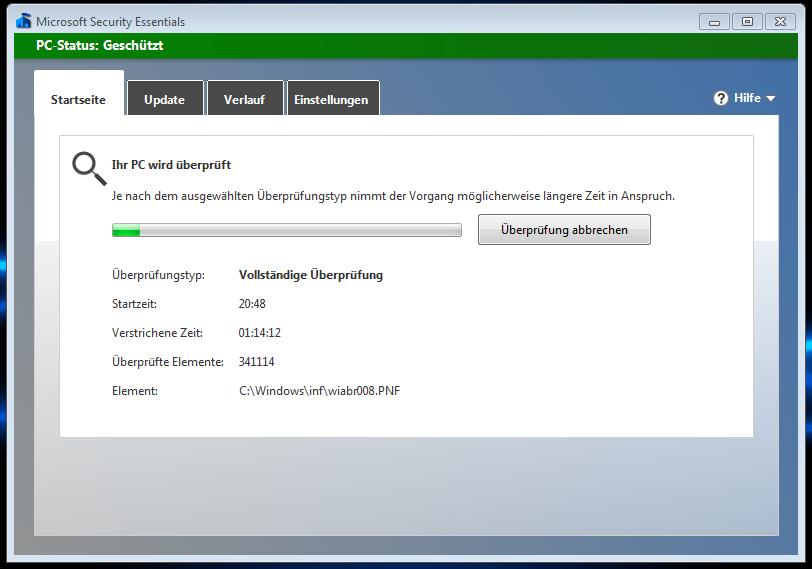Minimize the Security Essentials window
This screenshot has height=569, width=812.
pos(714,22)
